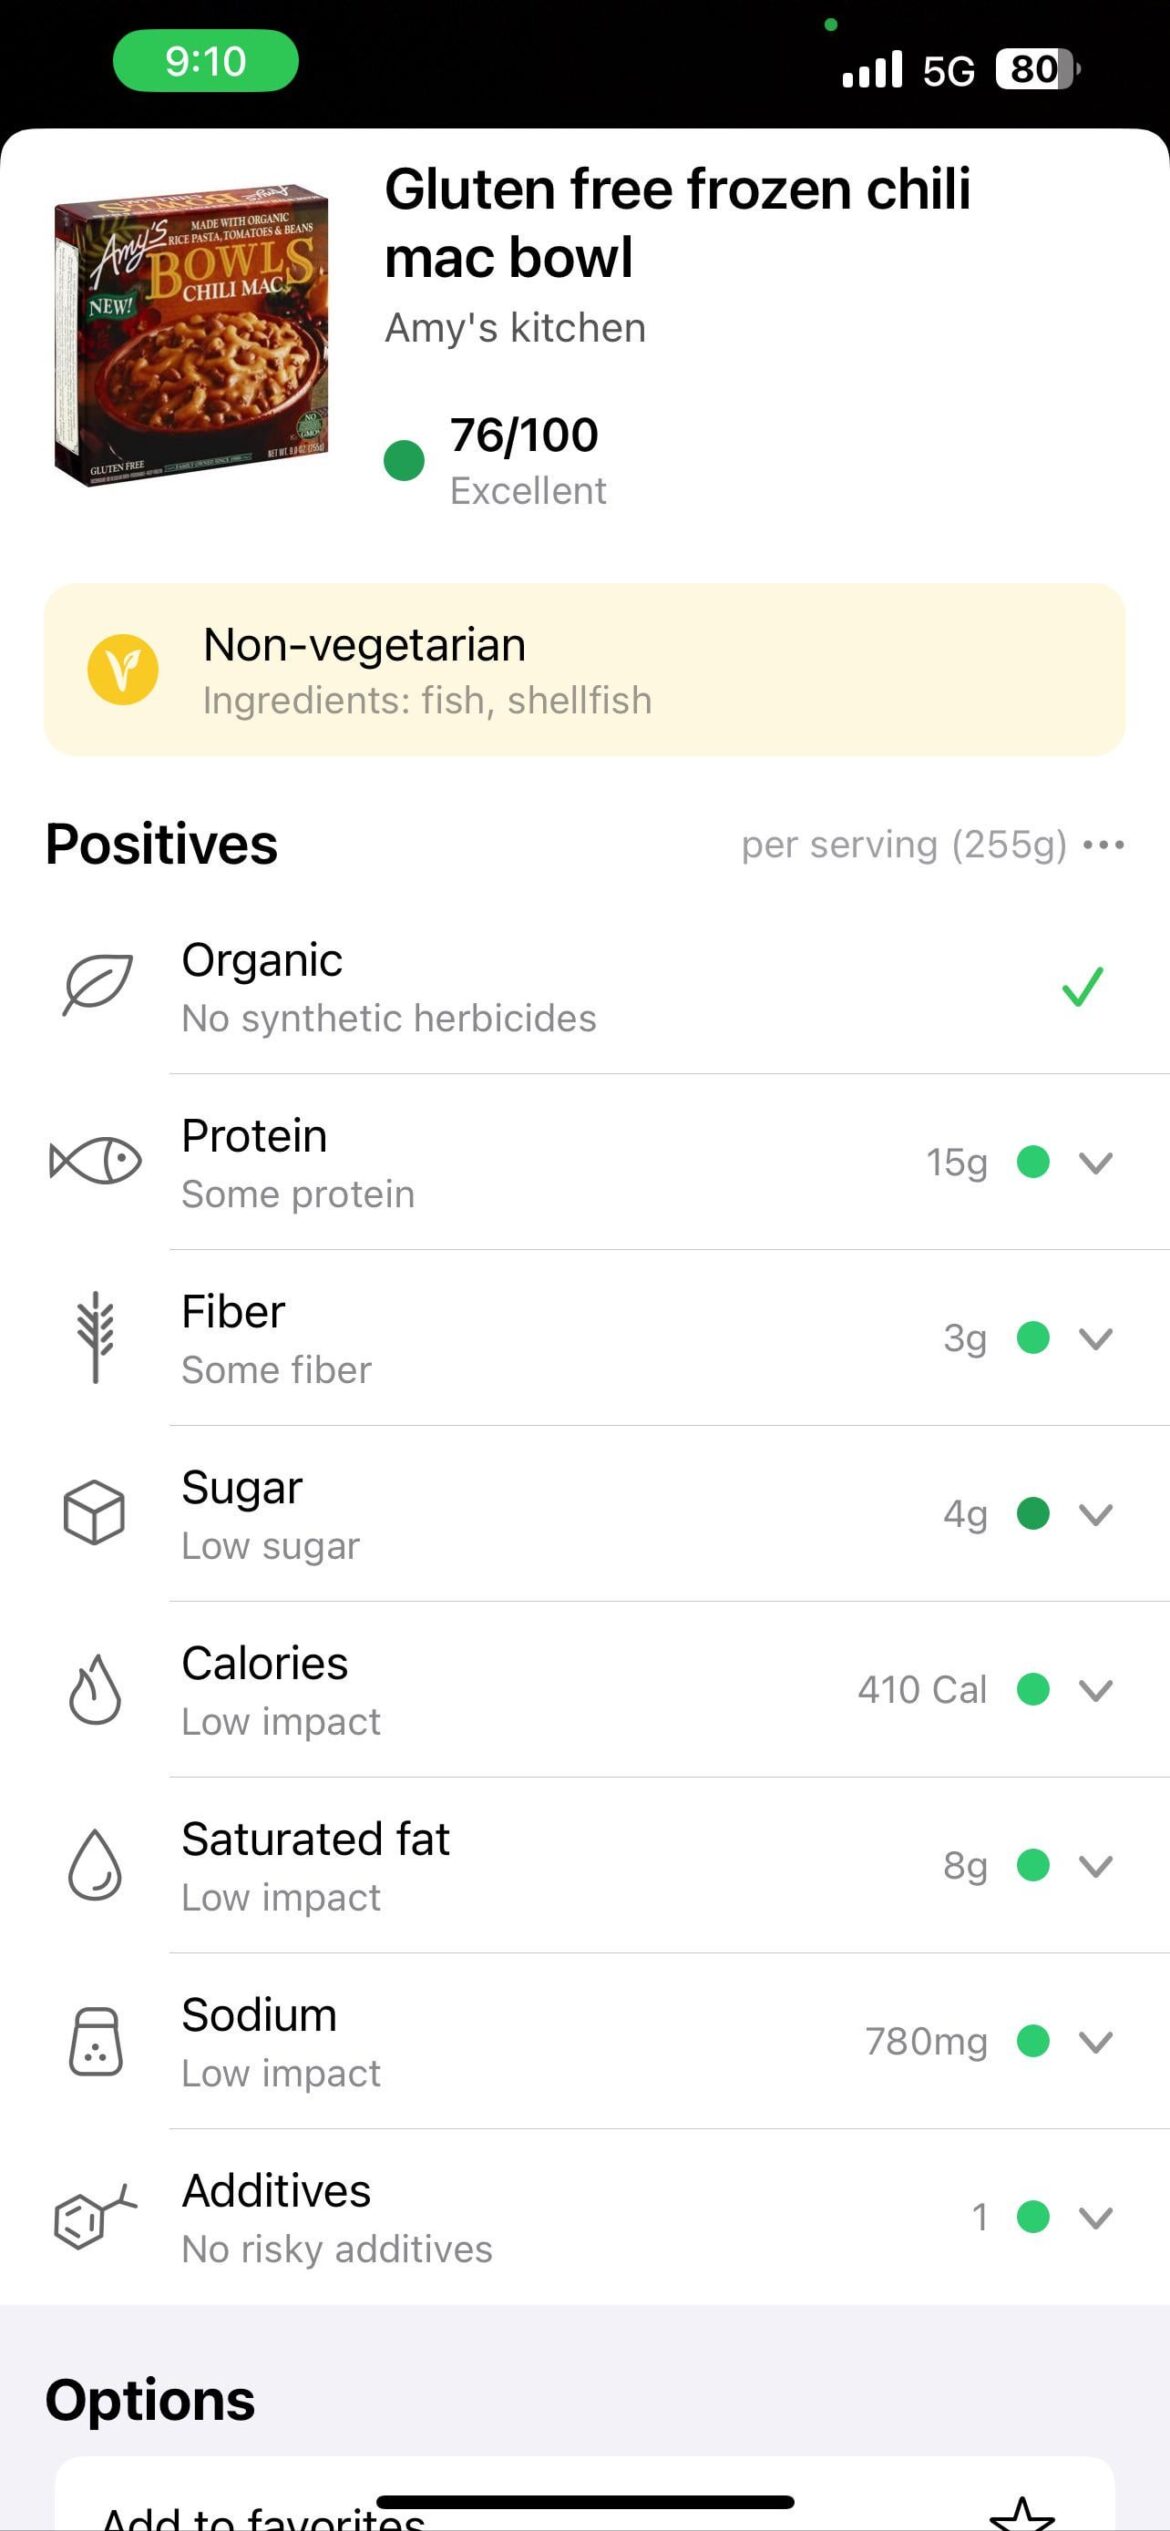Expand the Sugar details chevron
Viewport: 1170px width, 2531px height.
[1096, 1514]
